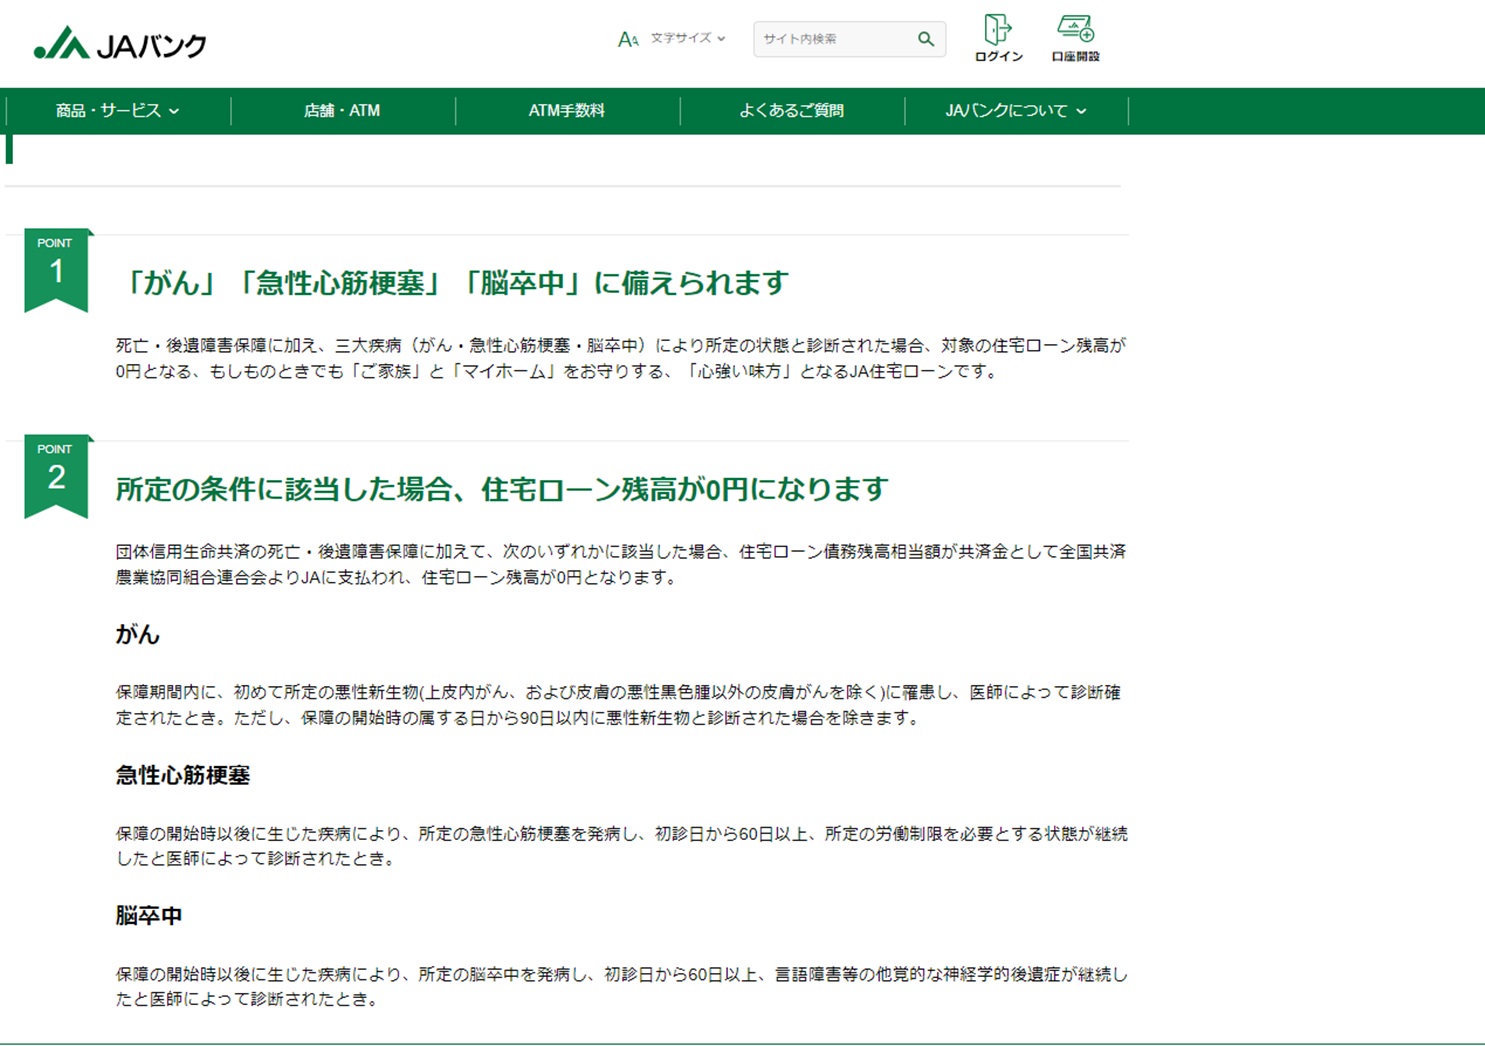Open the 店舗・ATM menu item
1485x1046 pixels.
[342, 111]
